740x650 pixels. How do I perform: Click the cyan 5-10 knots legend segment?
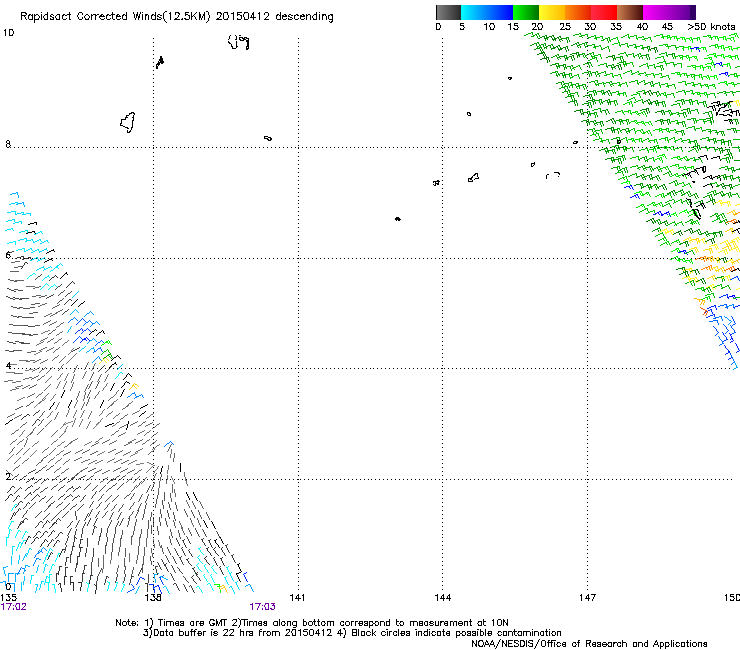tap(474, 12)
